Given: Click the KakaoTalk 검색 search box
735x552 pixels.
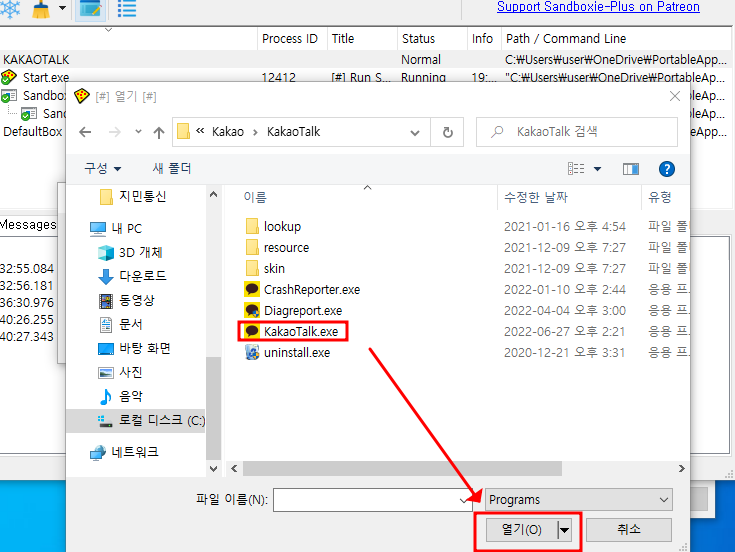Looking at the screenshot, I should click(577, 132).
